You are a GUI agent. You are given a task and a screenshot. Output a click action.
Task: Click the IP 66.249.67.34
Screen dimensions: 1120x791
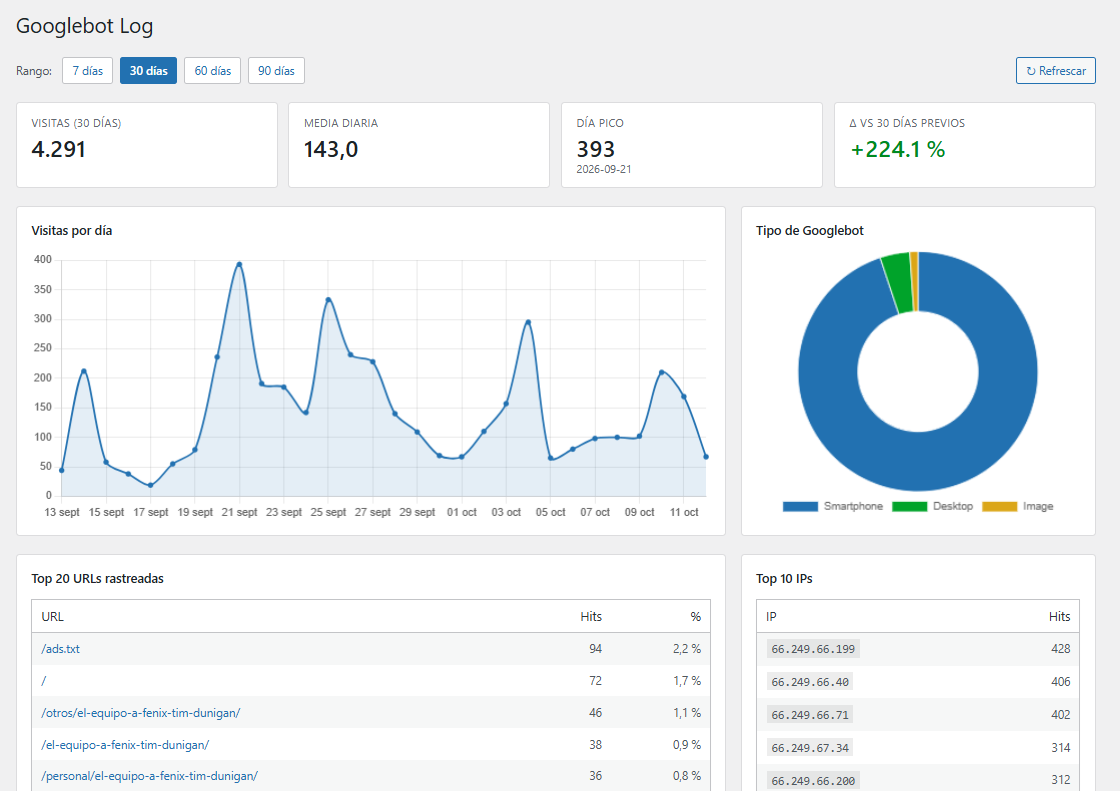click(810, 747)
